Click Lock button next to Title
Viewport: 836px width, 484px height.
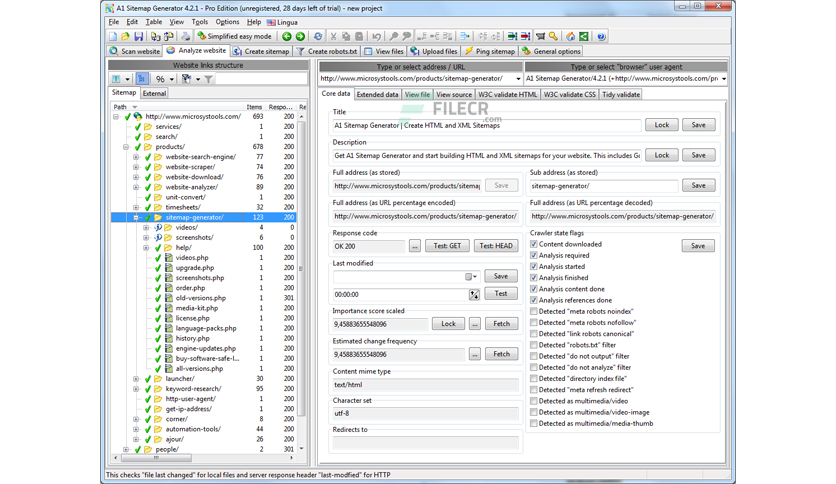tap(662, 125)
